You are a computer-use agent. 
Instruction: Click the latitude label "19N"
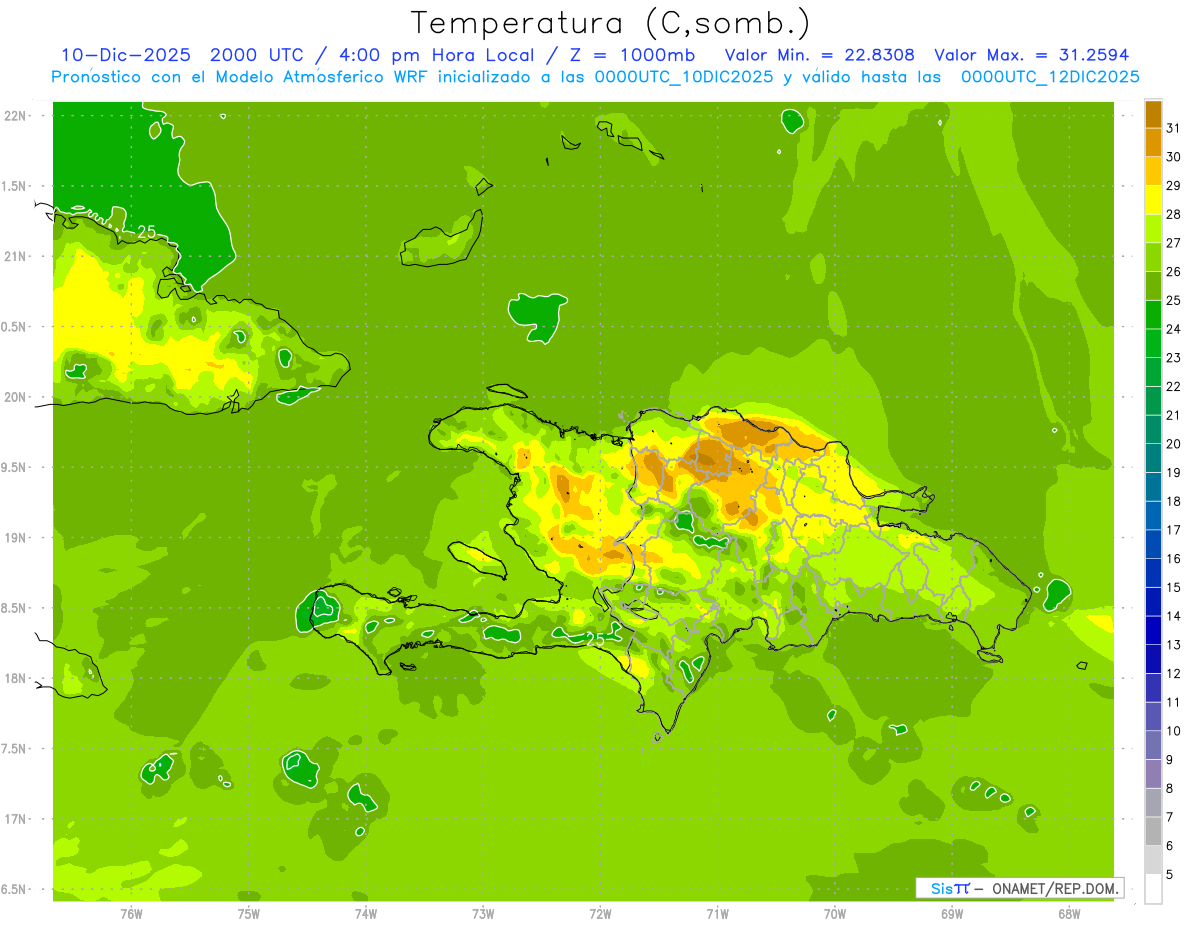point(15,538)
